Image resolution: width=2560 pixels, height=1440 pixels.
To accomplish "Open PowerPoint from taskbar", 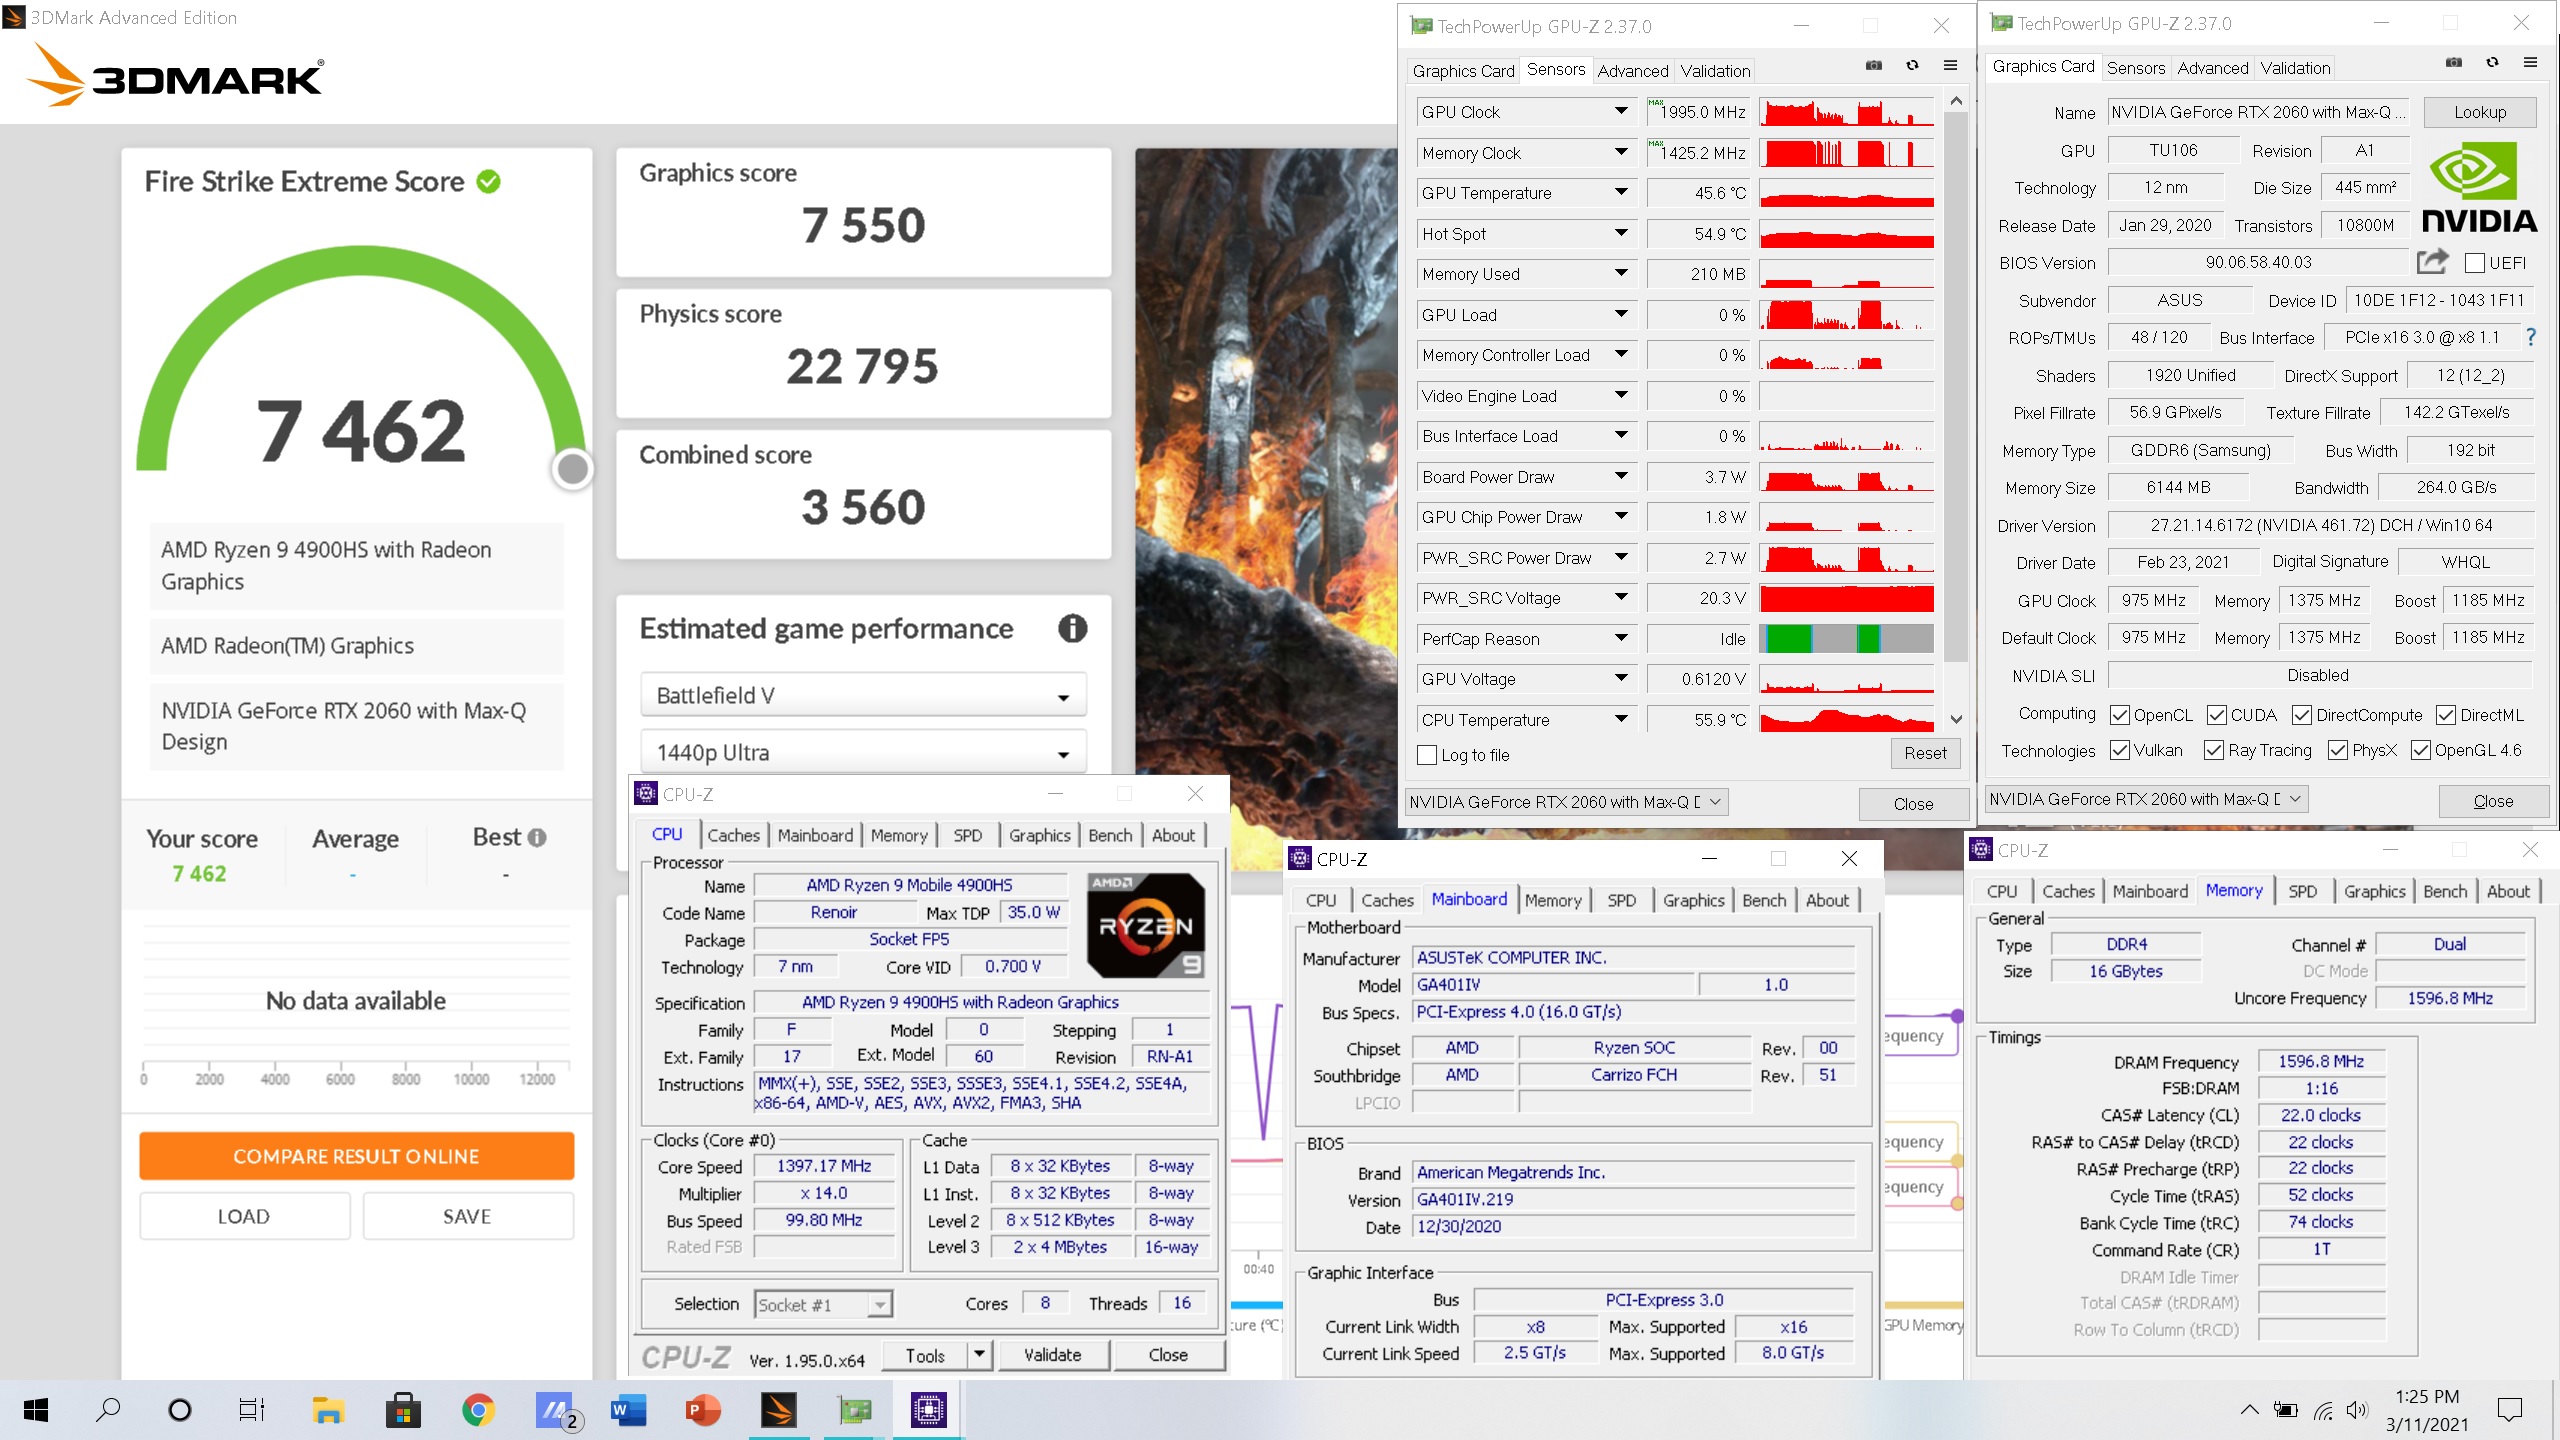I will (x=704, y=1410).
